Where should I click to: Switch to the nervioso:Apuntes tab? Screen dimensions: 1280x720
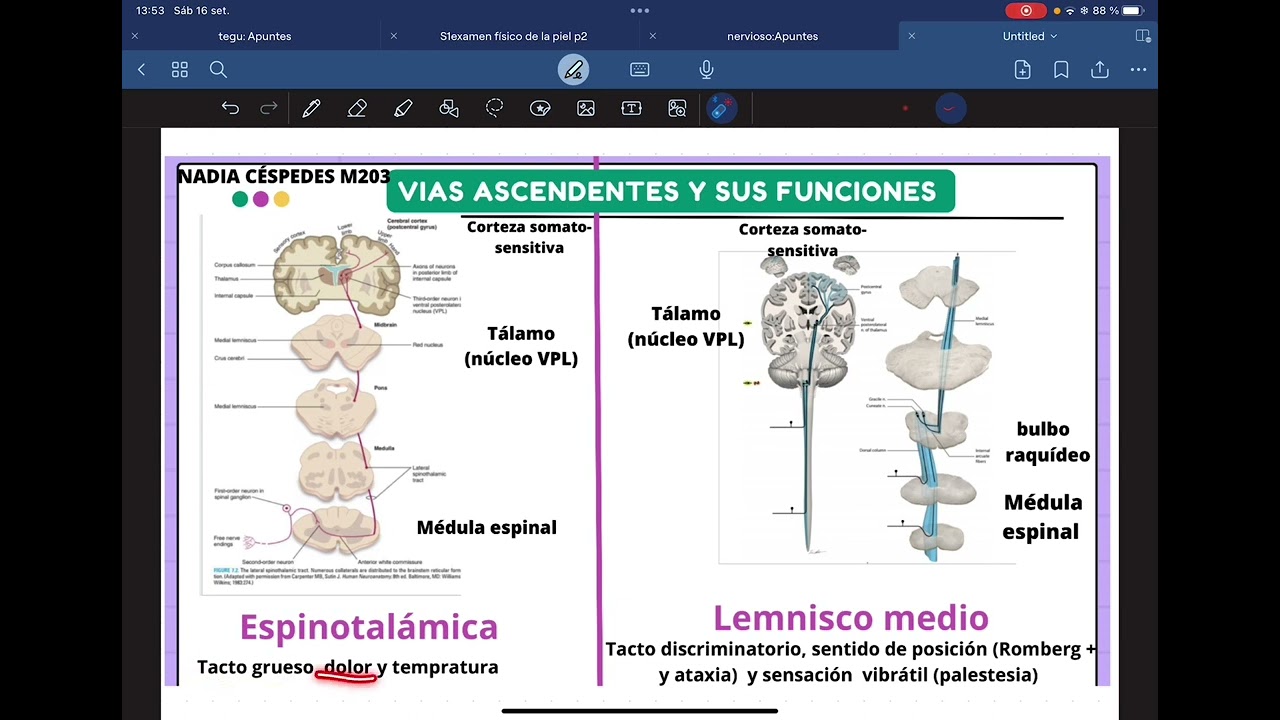click(772, 36)
